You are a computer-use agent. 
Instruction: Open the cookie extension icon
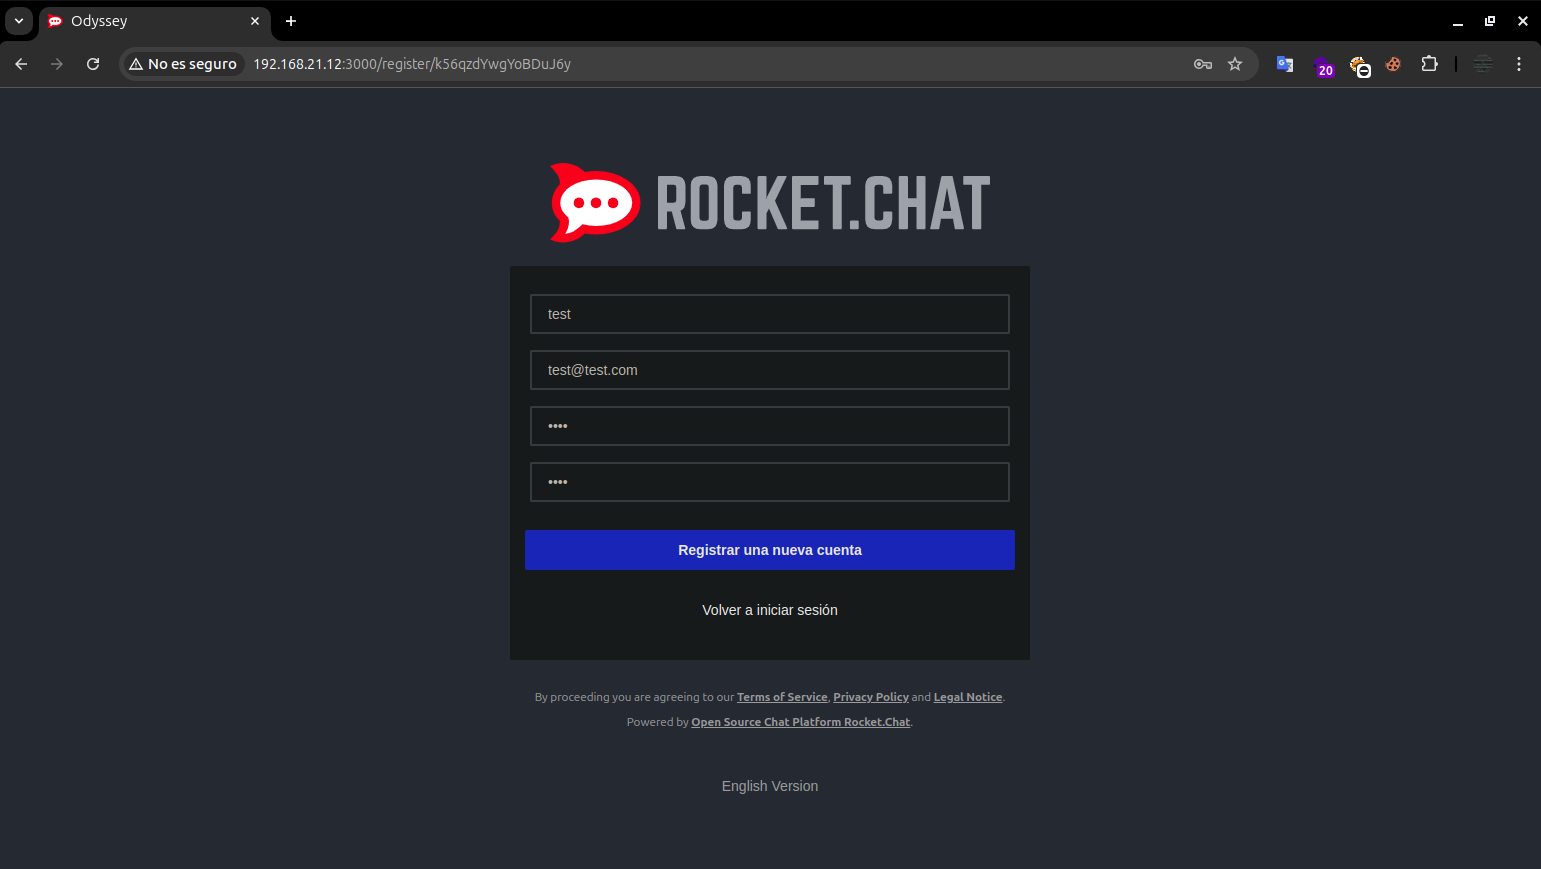(x=1393, y=64)
